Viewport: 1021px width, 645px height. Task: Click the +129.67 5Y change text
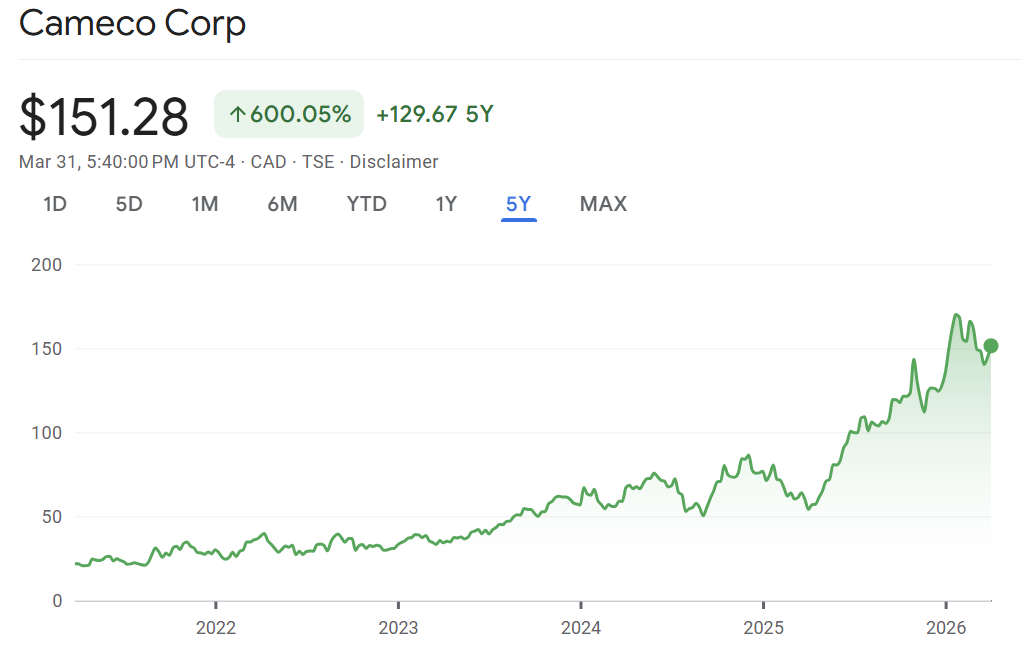[435, 115]
